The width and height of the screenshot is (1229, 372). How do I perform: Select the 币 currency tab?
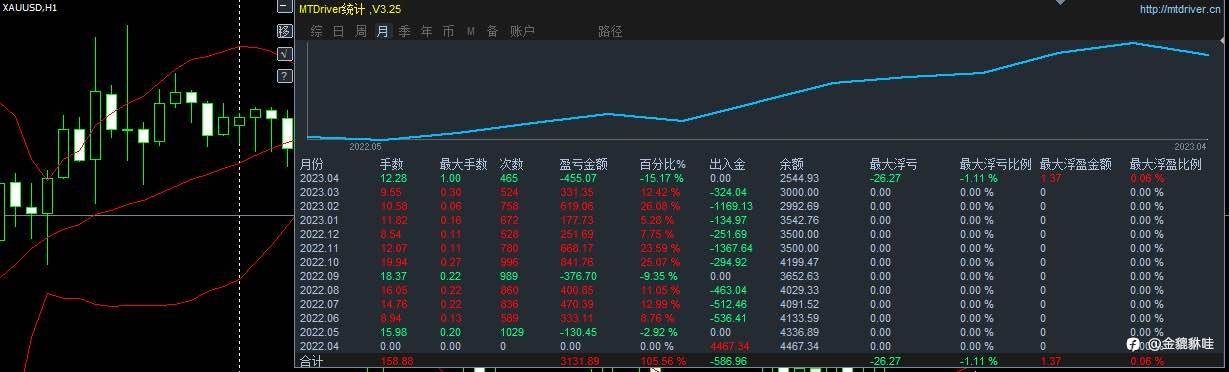(x=448, y=31)
